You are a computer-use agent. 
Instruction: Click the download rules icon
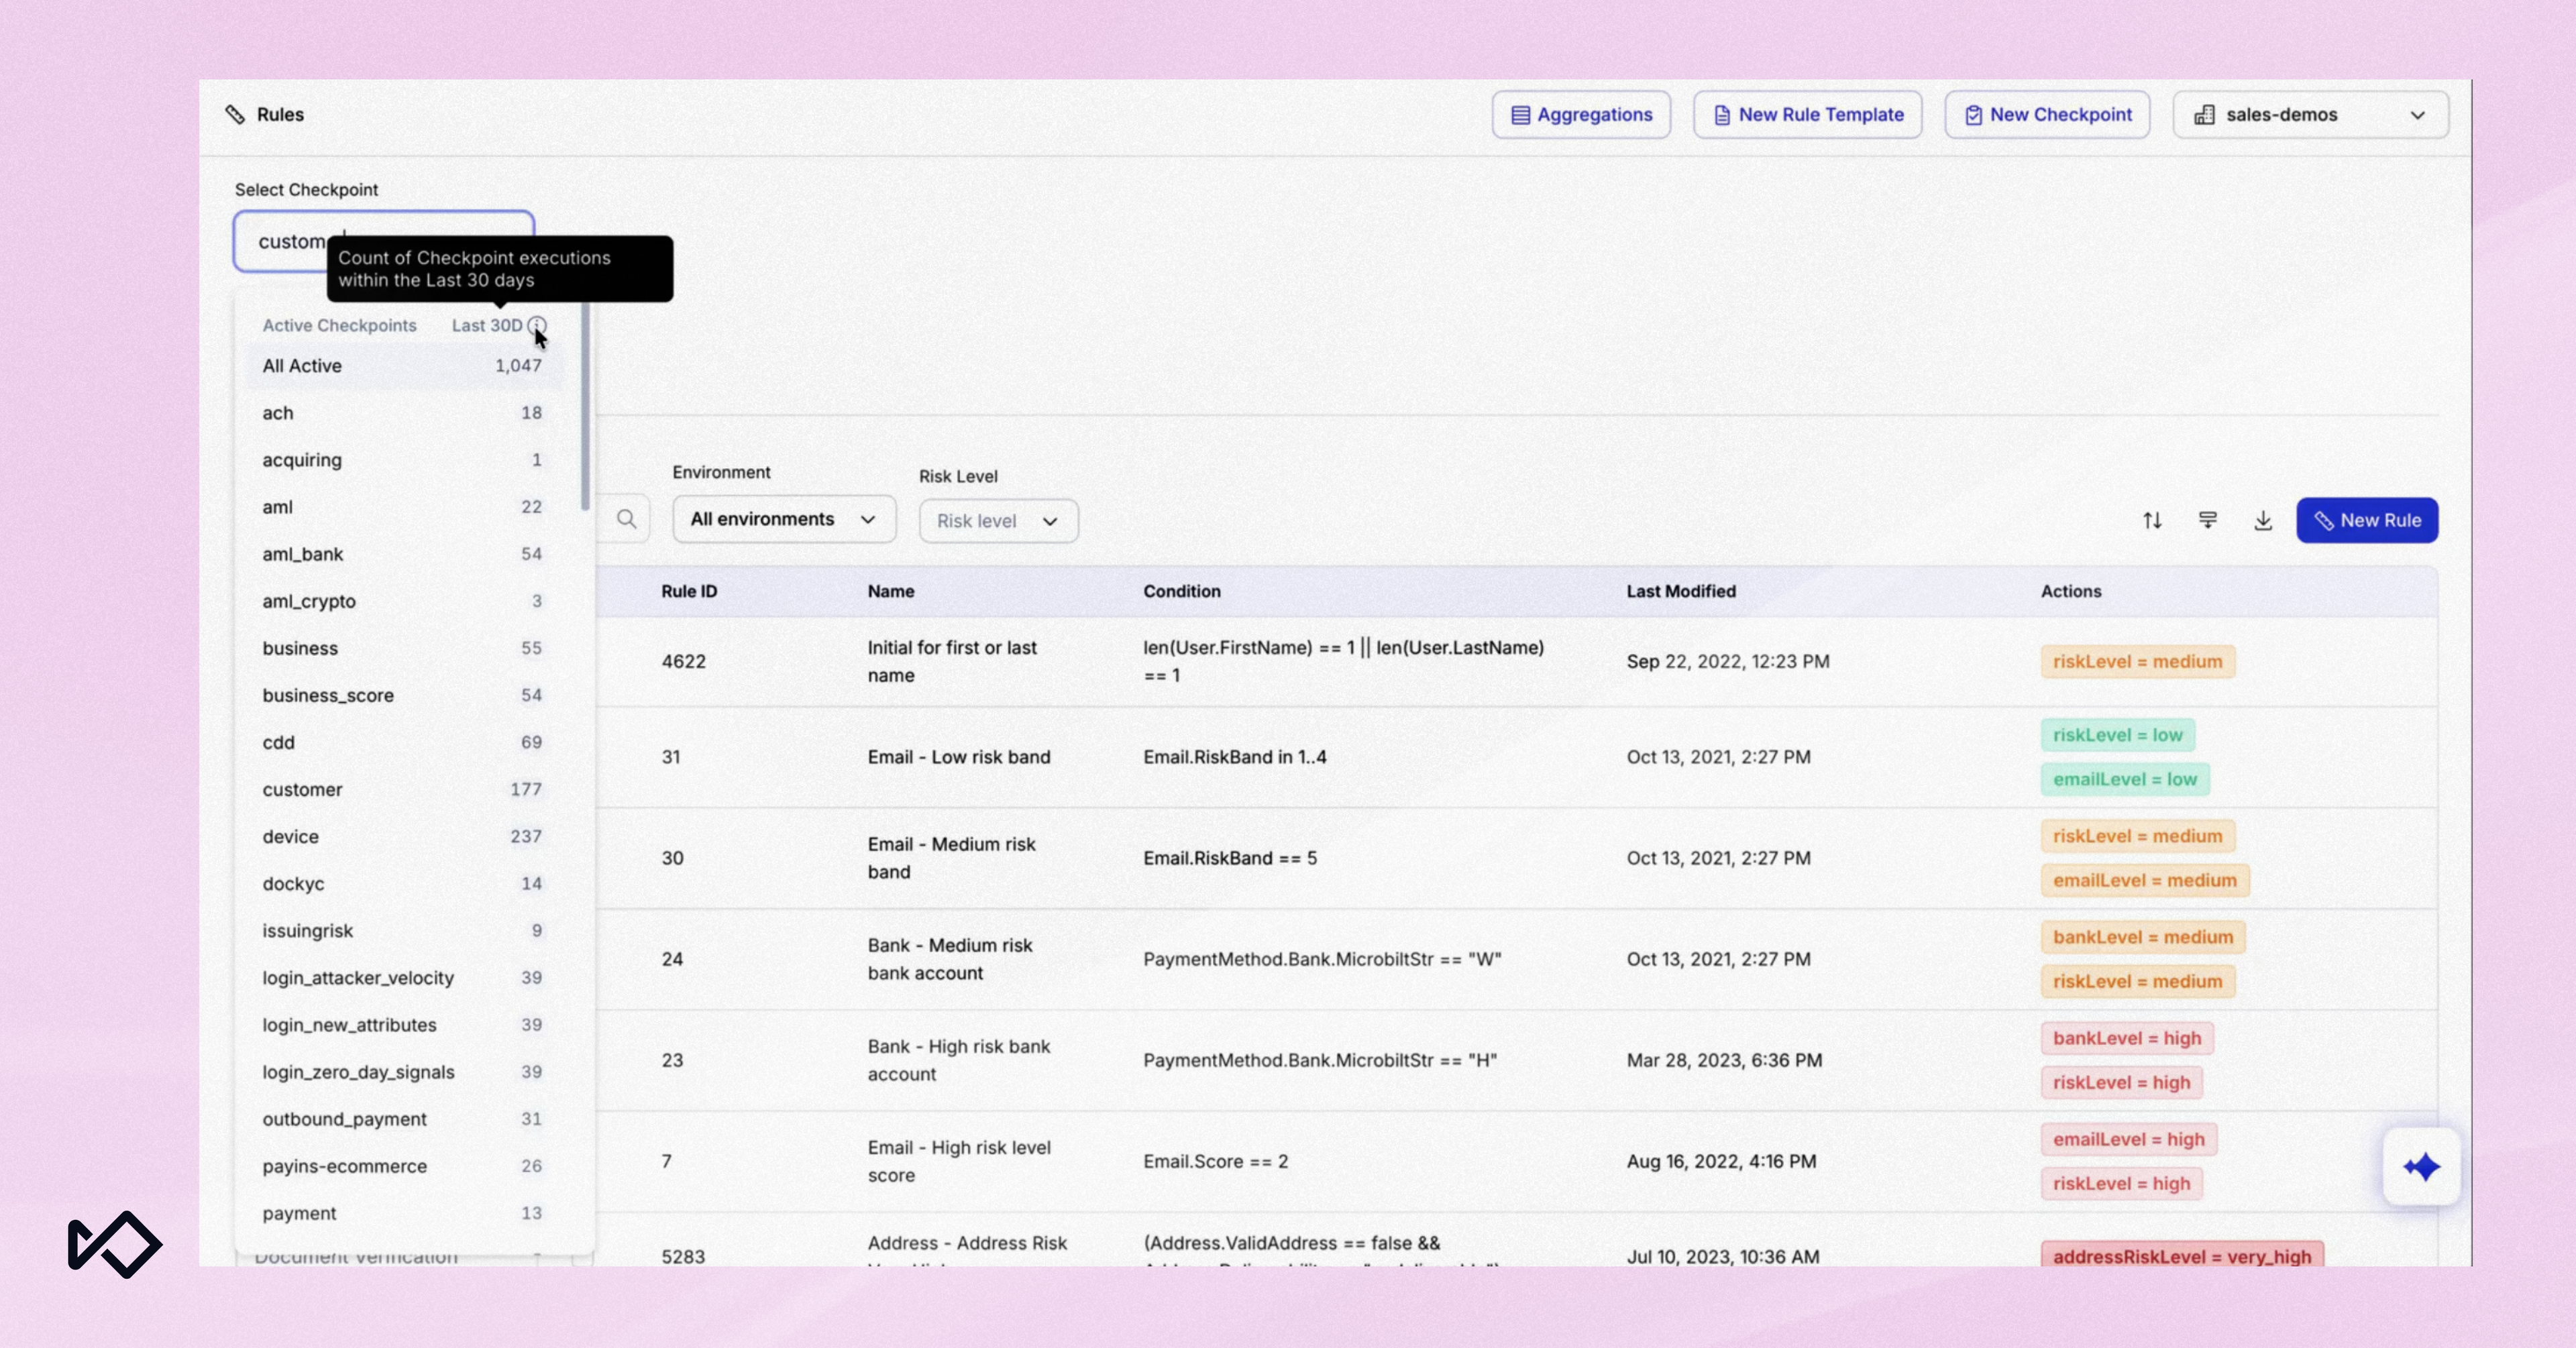pyautogui.click(x=2263, y=520)
